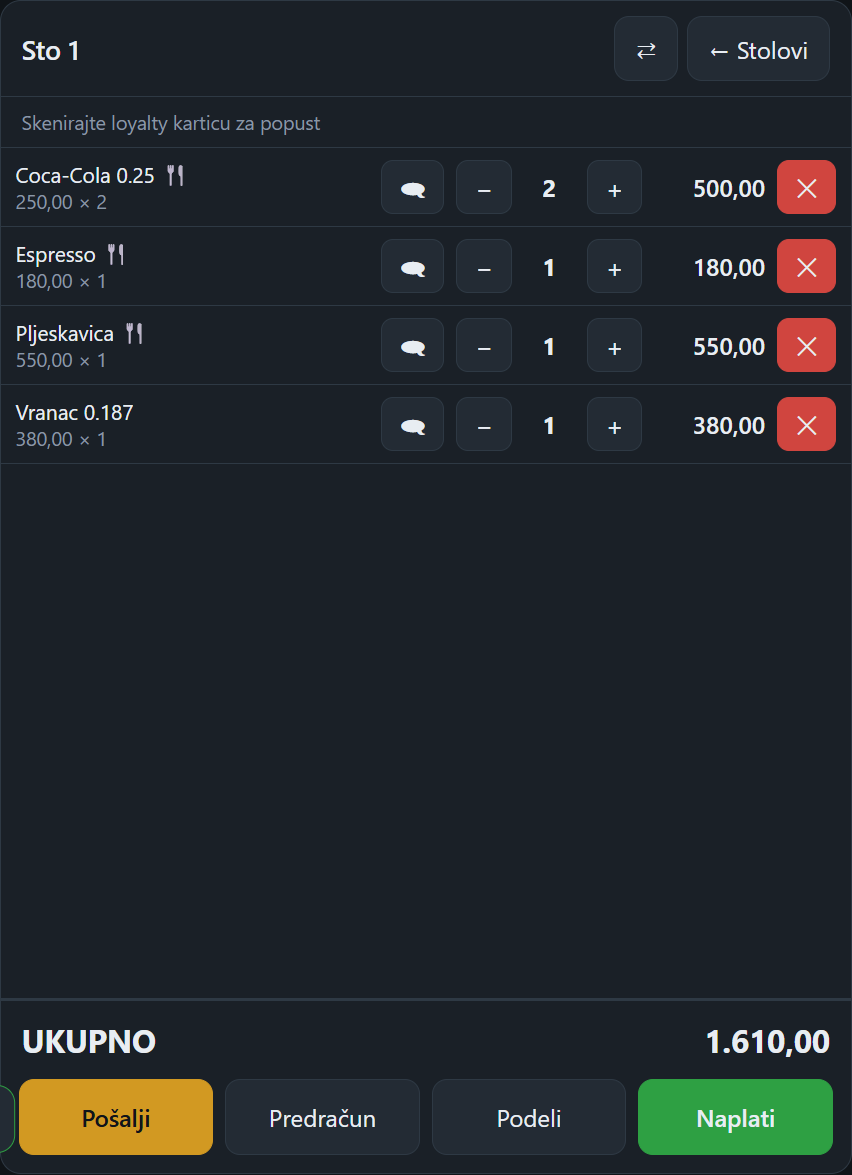Add a comment to the Espresso item
Screen dimensions: 852x1175
(x=412, y=266)
